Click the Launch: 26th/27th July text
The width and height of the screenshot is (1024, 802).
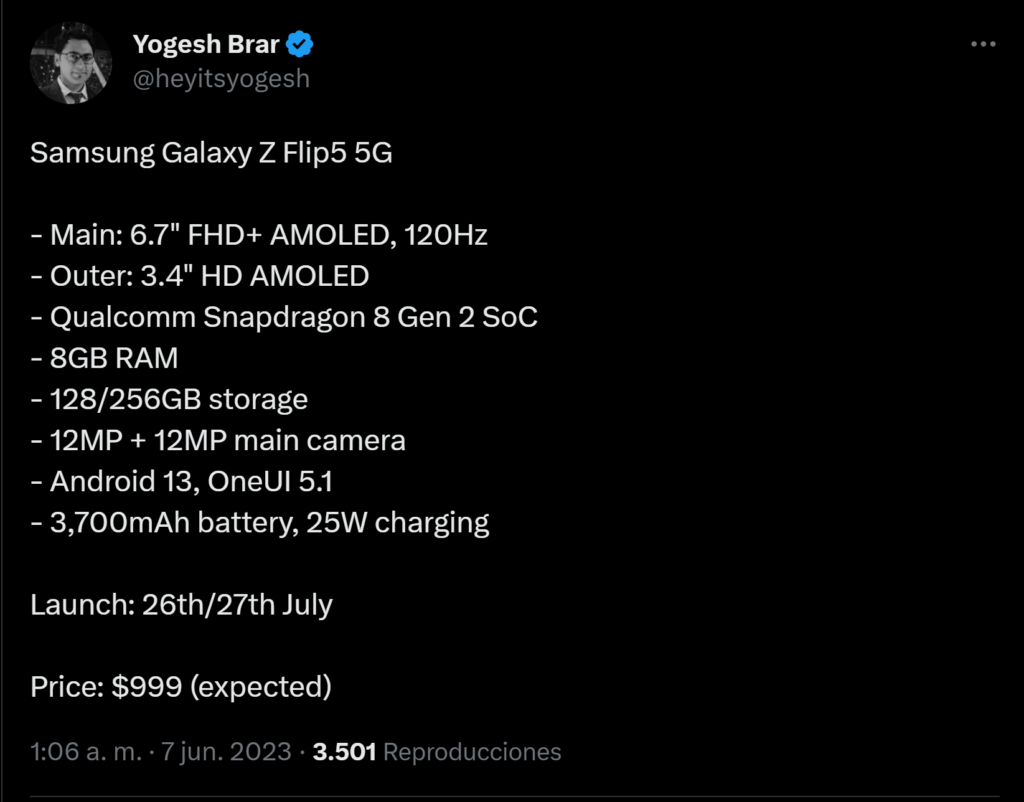[x=181, y=605]
